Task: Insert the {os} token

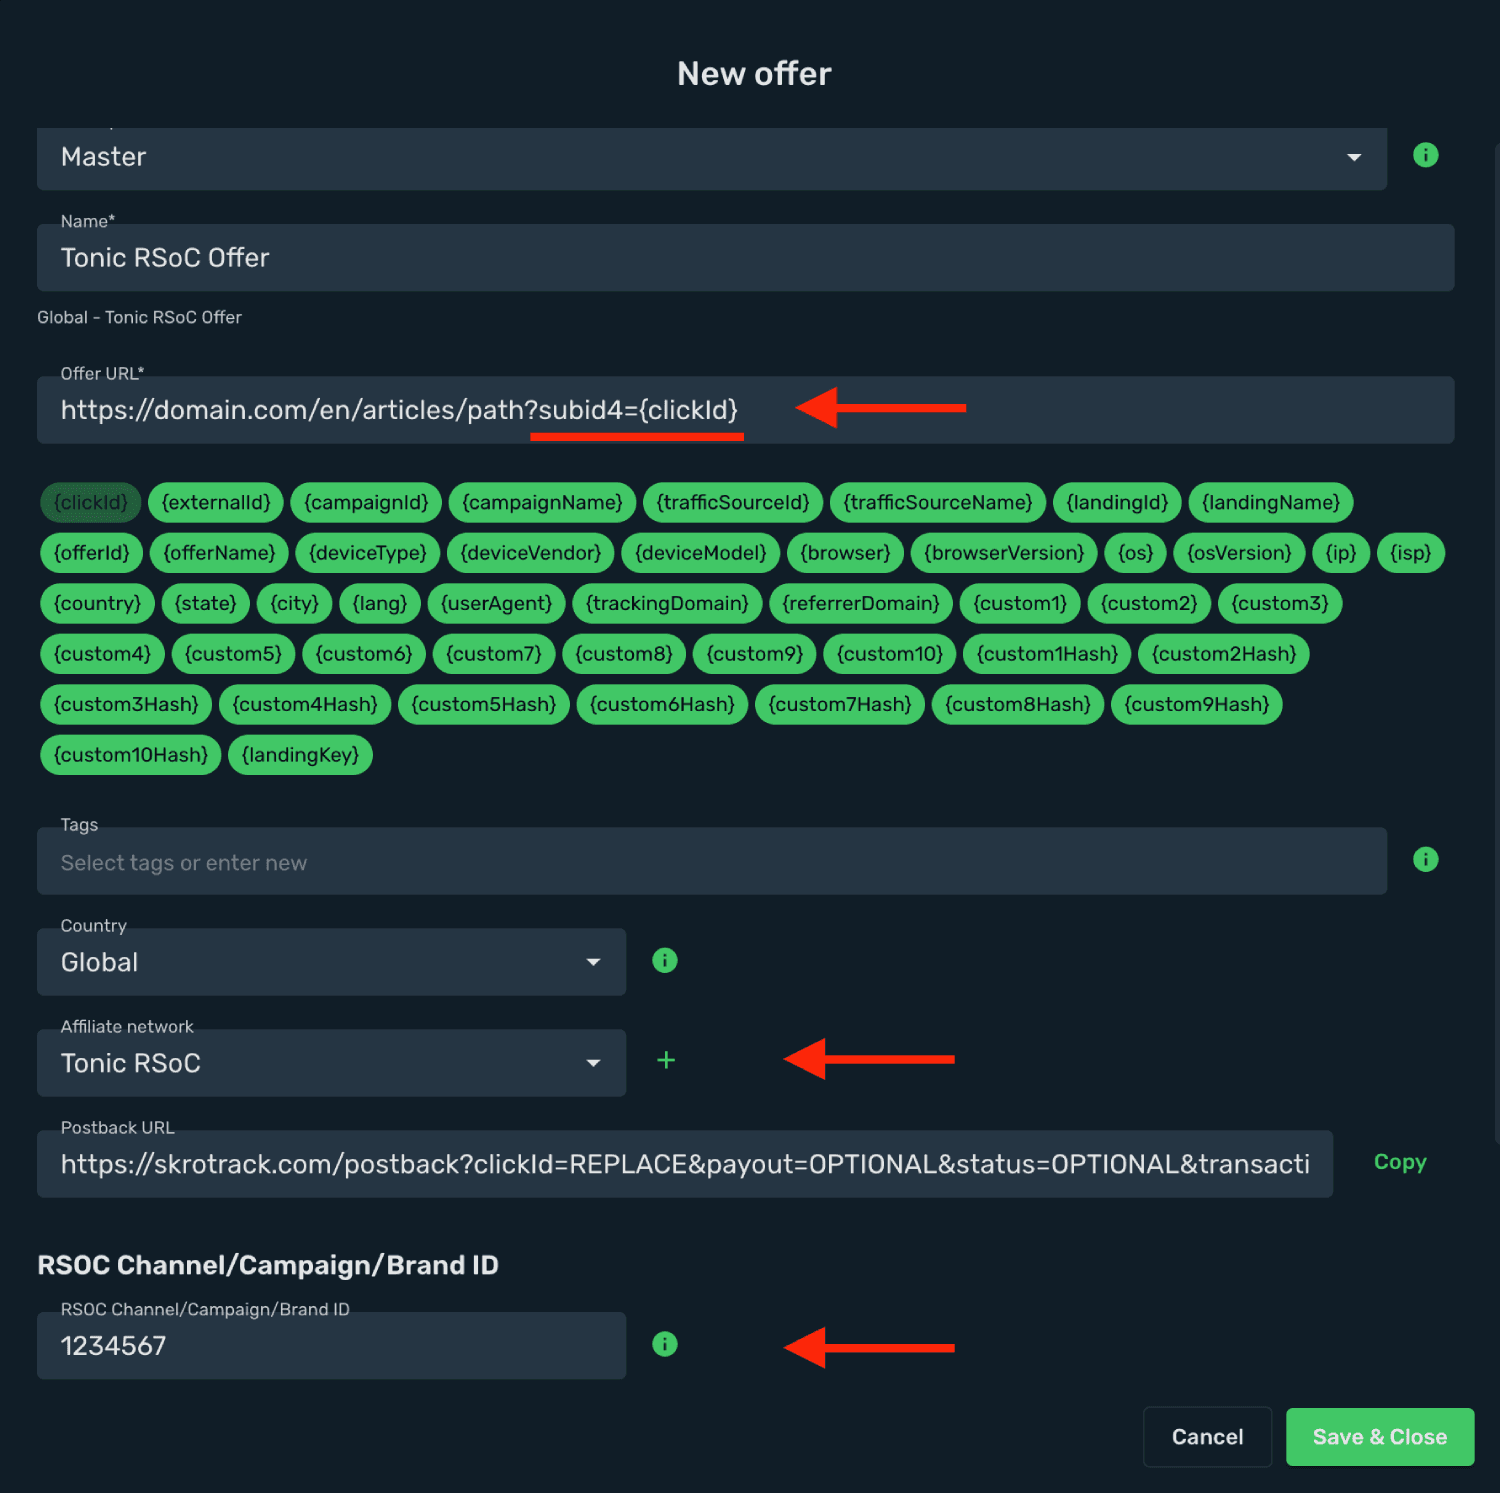Action: (x=1135, y=553)
